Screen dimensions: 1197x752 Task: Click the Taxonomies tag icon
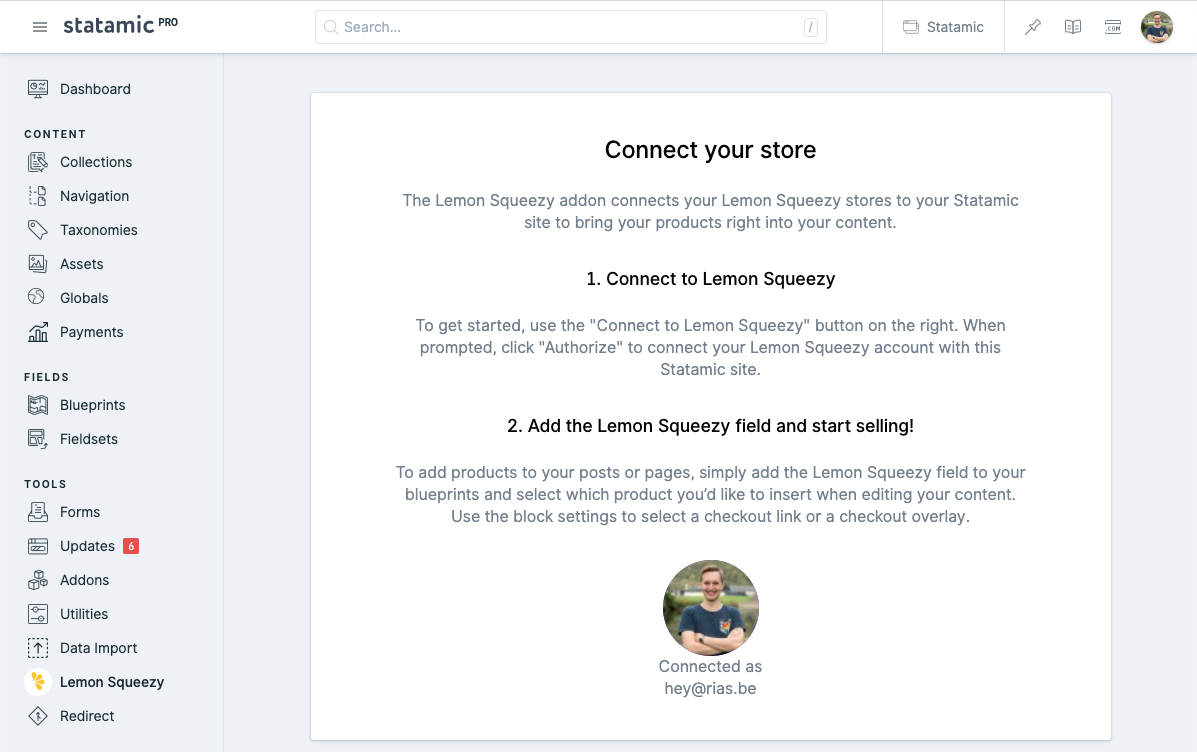tap(37, 230)
